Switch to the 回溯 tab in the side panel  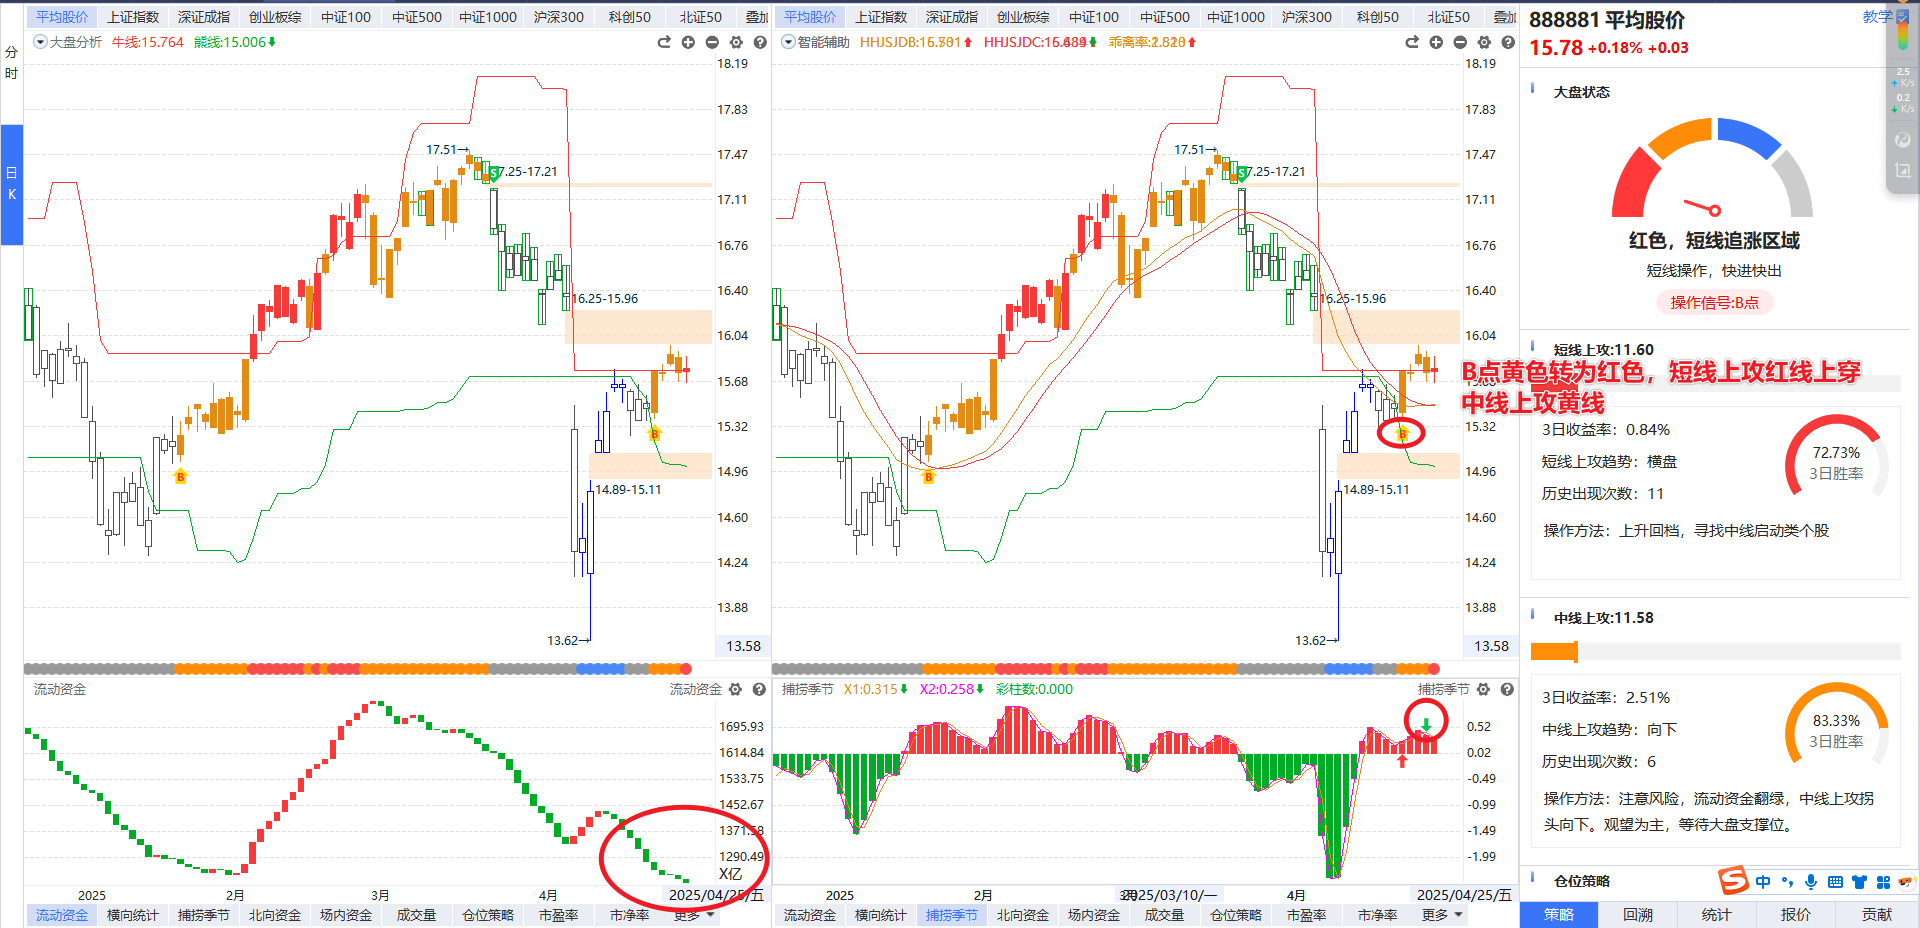(x=1638, y=915)
